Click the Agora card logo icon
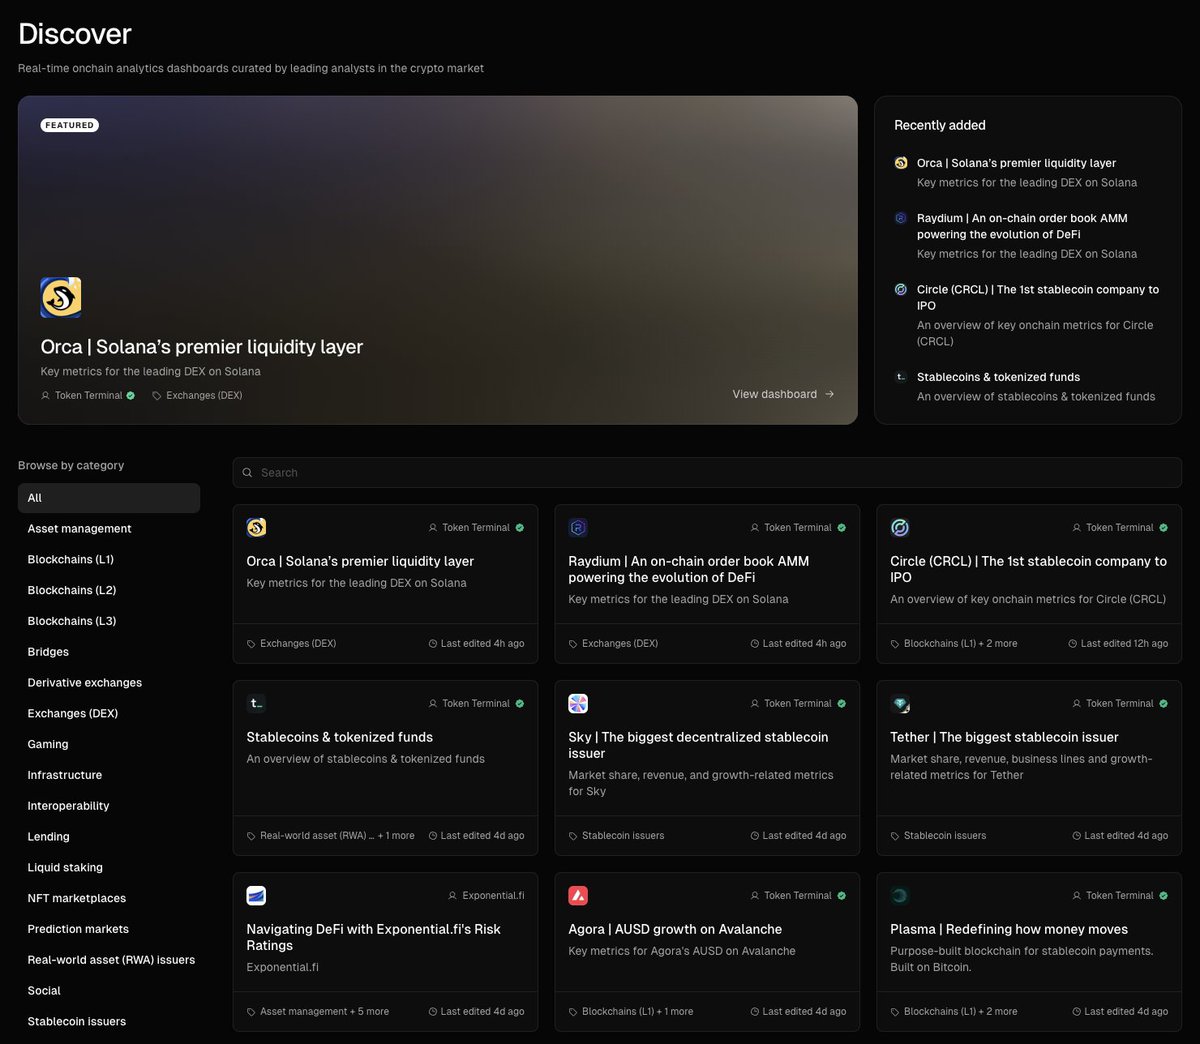Viewport: 1200px width, 1044px height. pyautogui.click(x=578, y=896)
